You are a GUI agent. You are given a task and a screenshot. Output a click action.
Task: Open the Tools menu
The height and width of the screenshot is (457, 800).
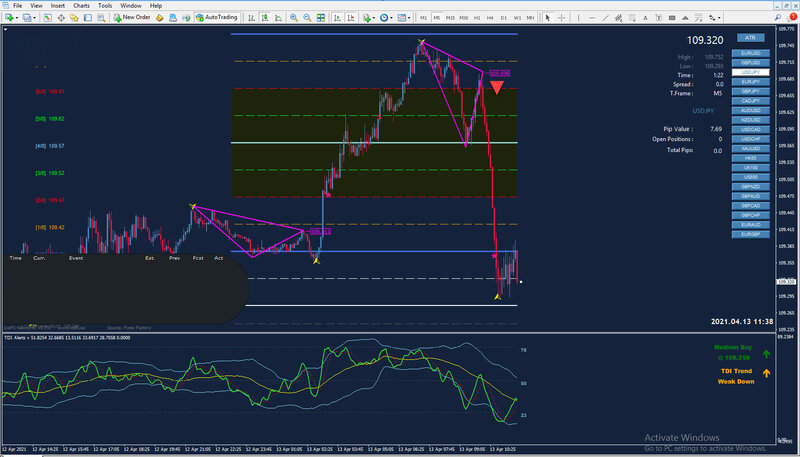[x=105, y=6]
